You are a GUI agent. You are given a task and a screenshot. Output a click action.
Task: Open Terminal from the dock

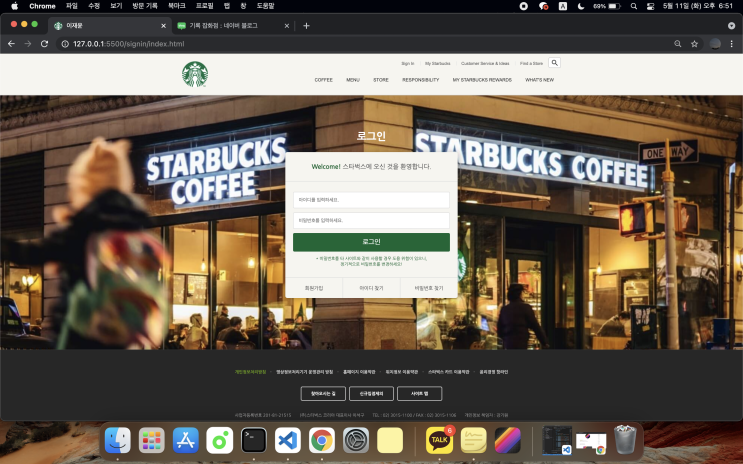click(254, 440)
